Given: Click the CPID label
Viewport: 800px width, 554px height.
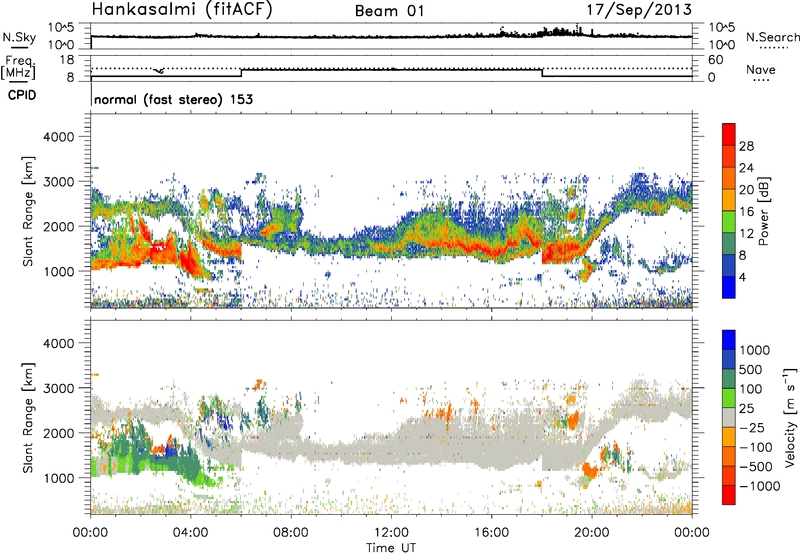Looking at the screenshot, I should (x=22, y=95).
